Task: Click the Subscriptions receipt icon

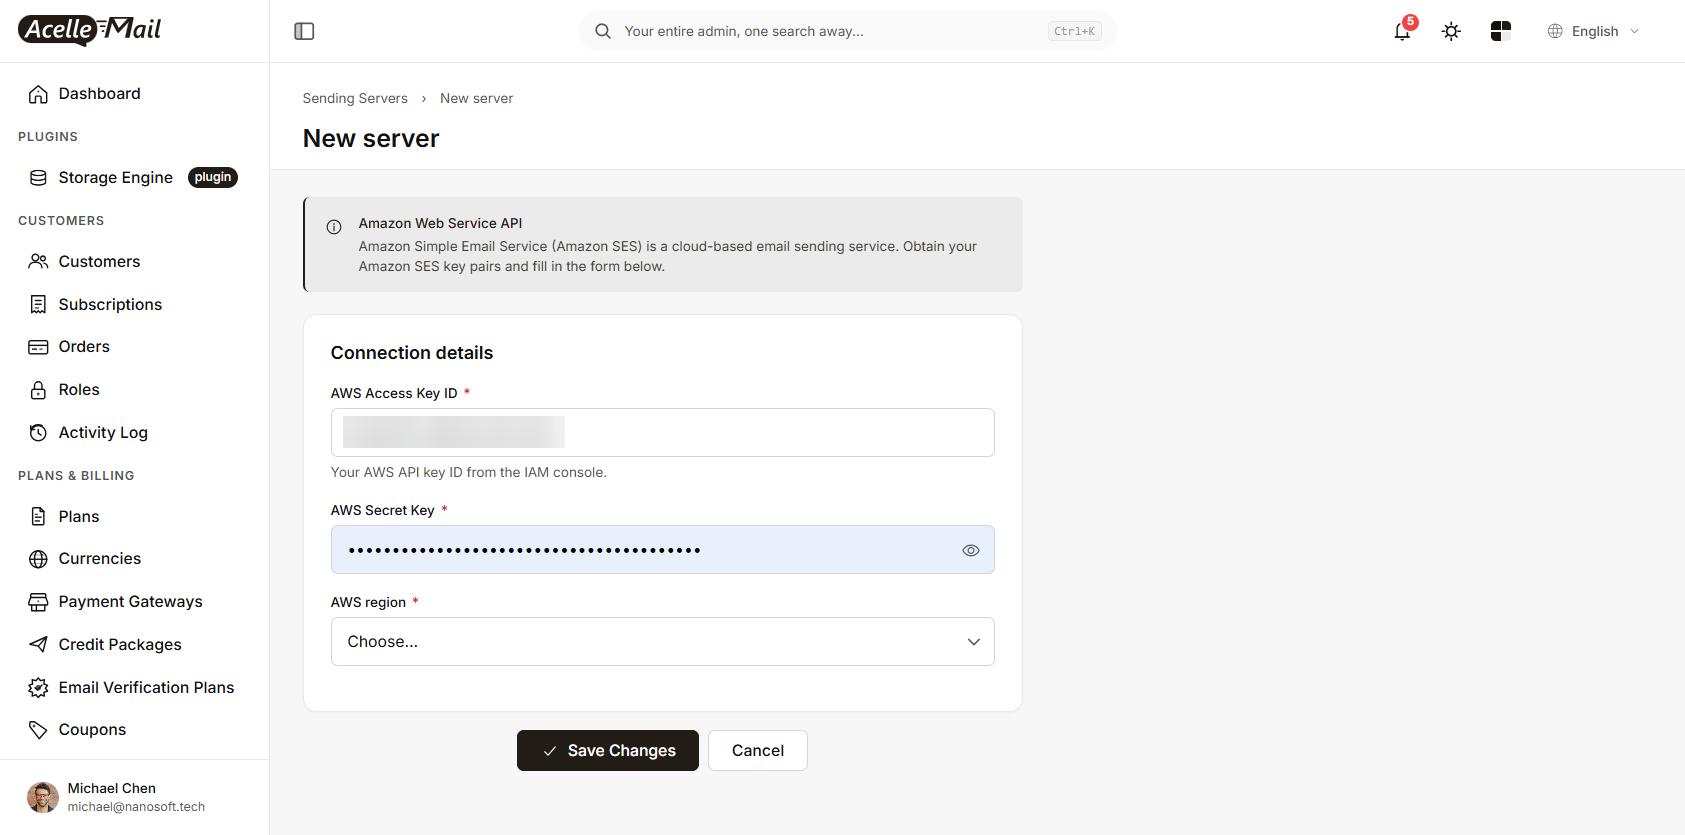Action: pos(38,304)
